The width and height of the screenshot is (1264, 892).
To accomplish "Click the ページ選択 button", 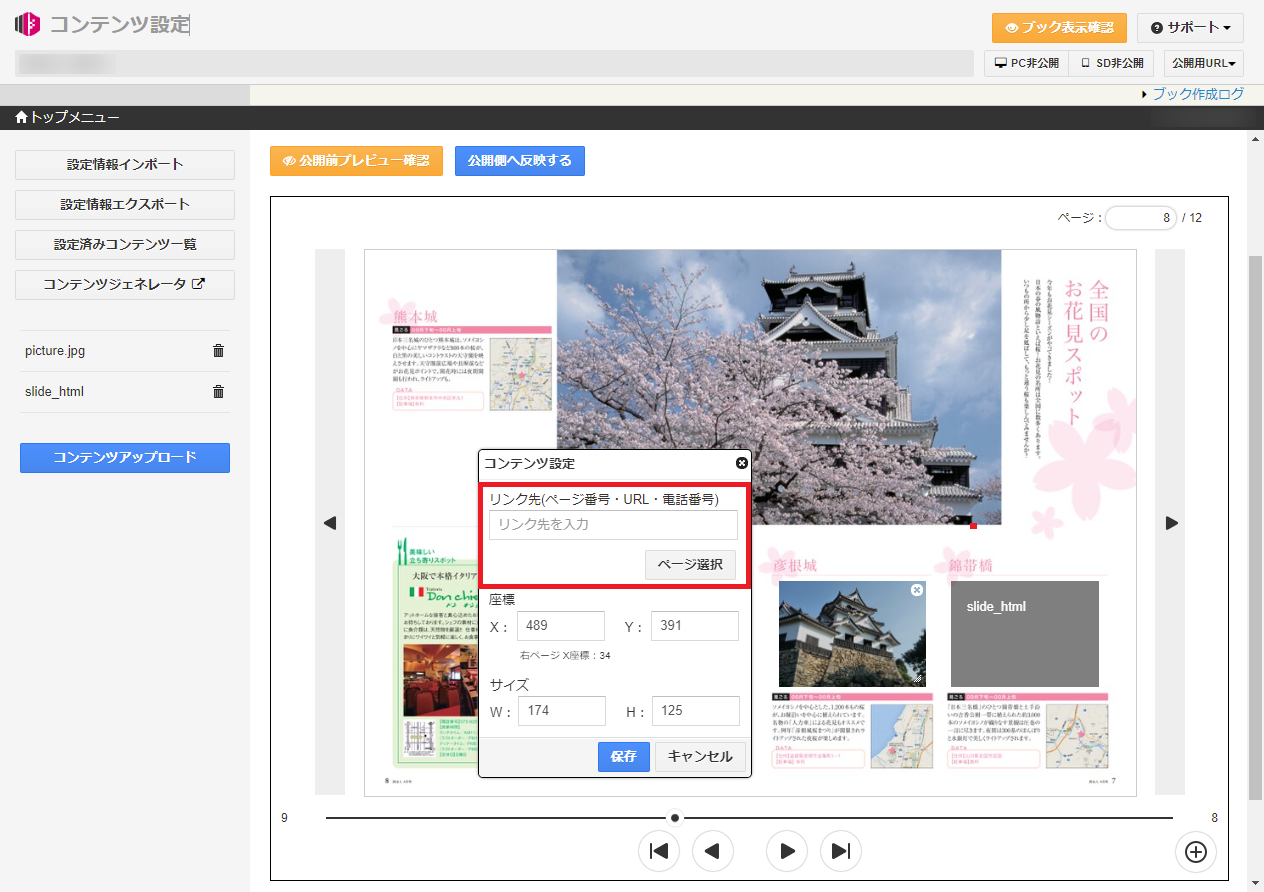I will (690, 565).
